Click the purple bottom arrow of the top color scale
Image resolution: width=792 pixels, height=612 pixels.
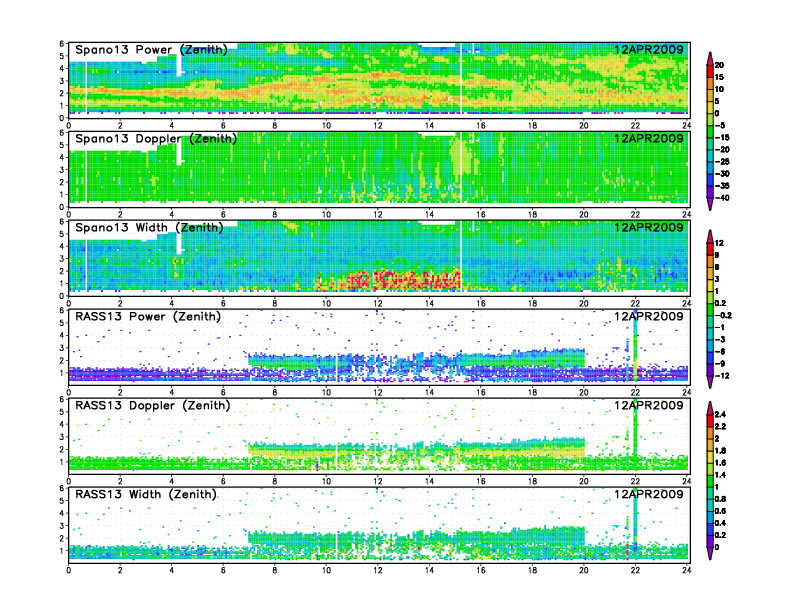tap(710, 205)
